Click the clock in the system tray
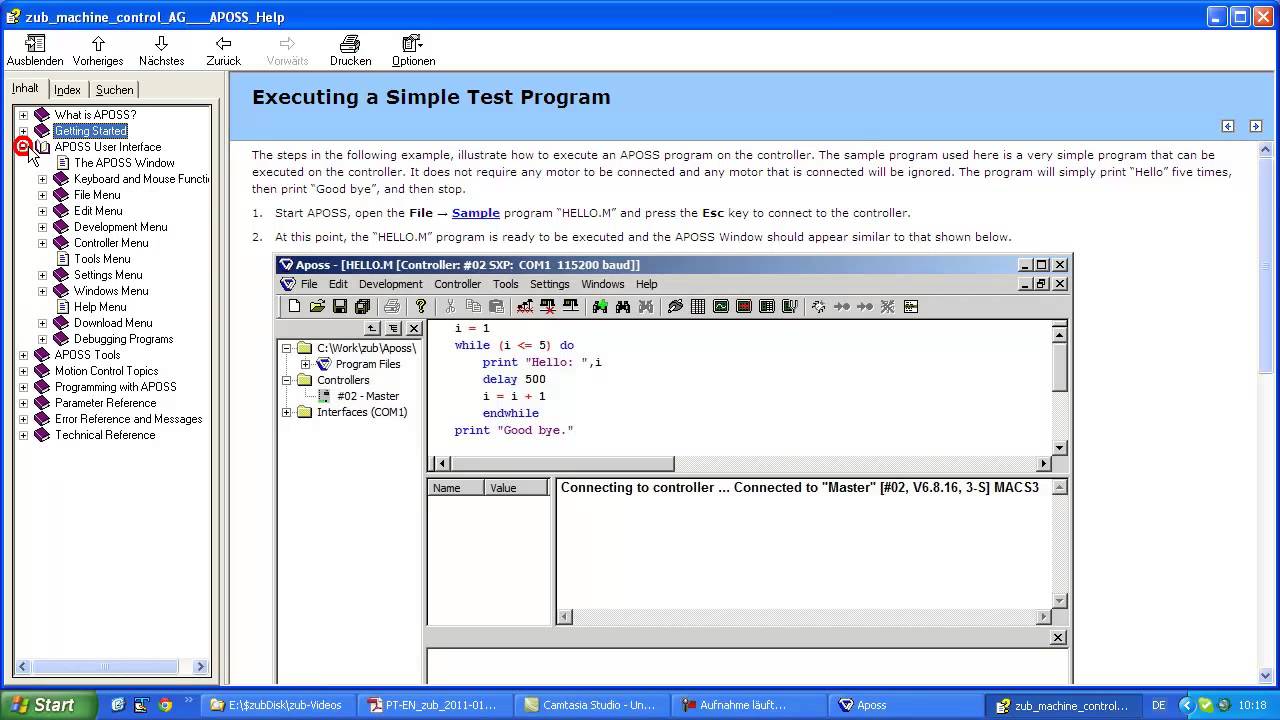Viewport: 1280px width, 720px height. coord(1251,705)
